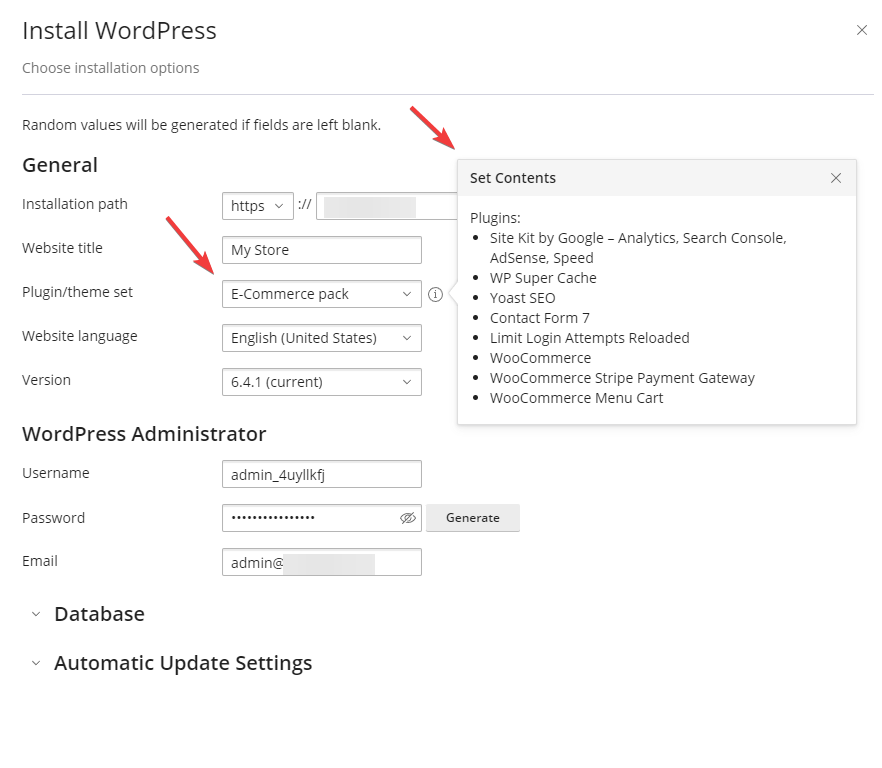Click the 'WP Super Cache' plugin entry
Image resolution: width=882 pixels, height=768 pixels.
click(543, 278)
